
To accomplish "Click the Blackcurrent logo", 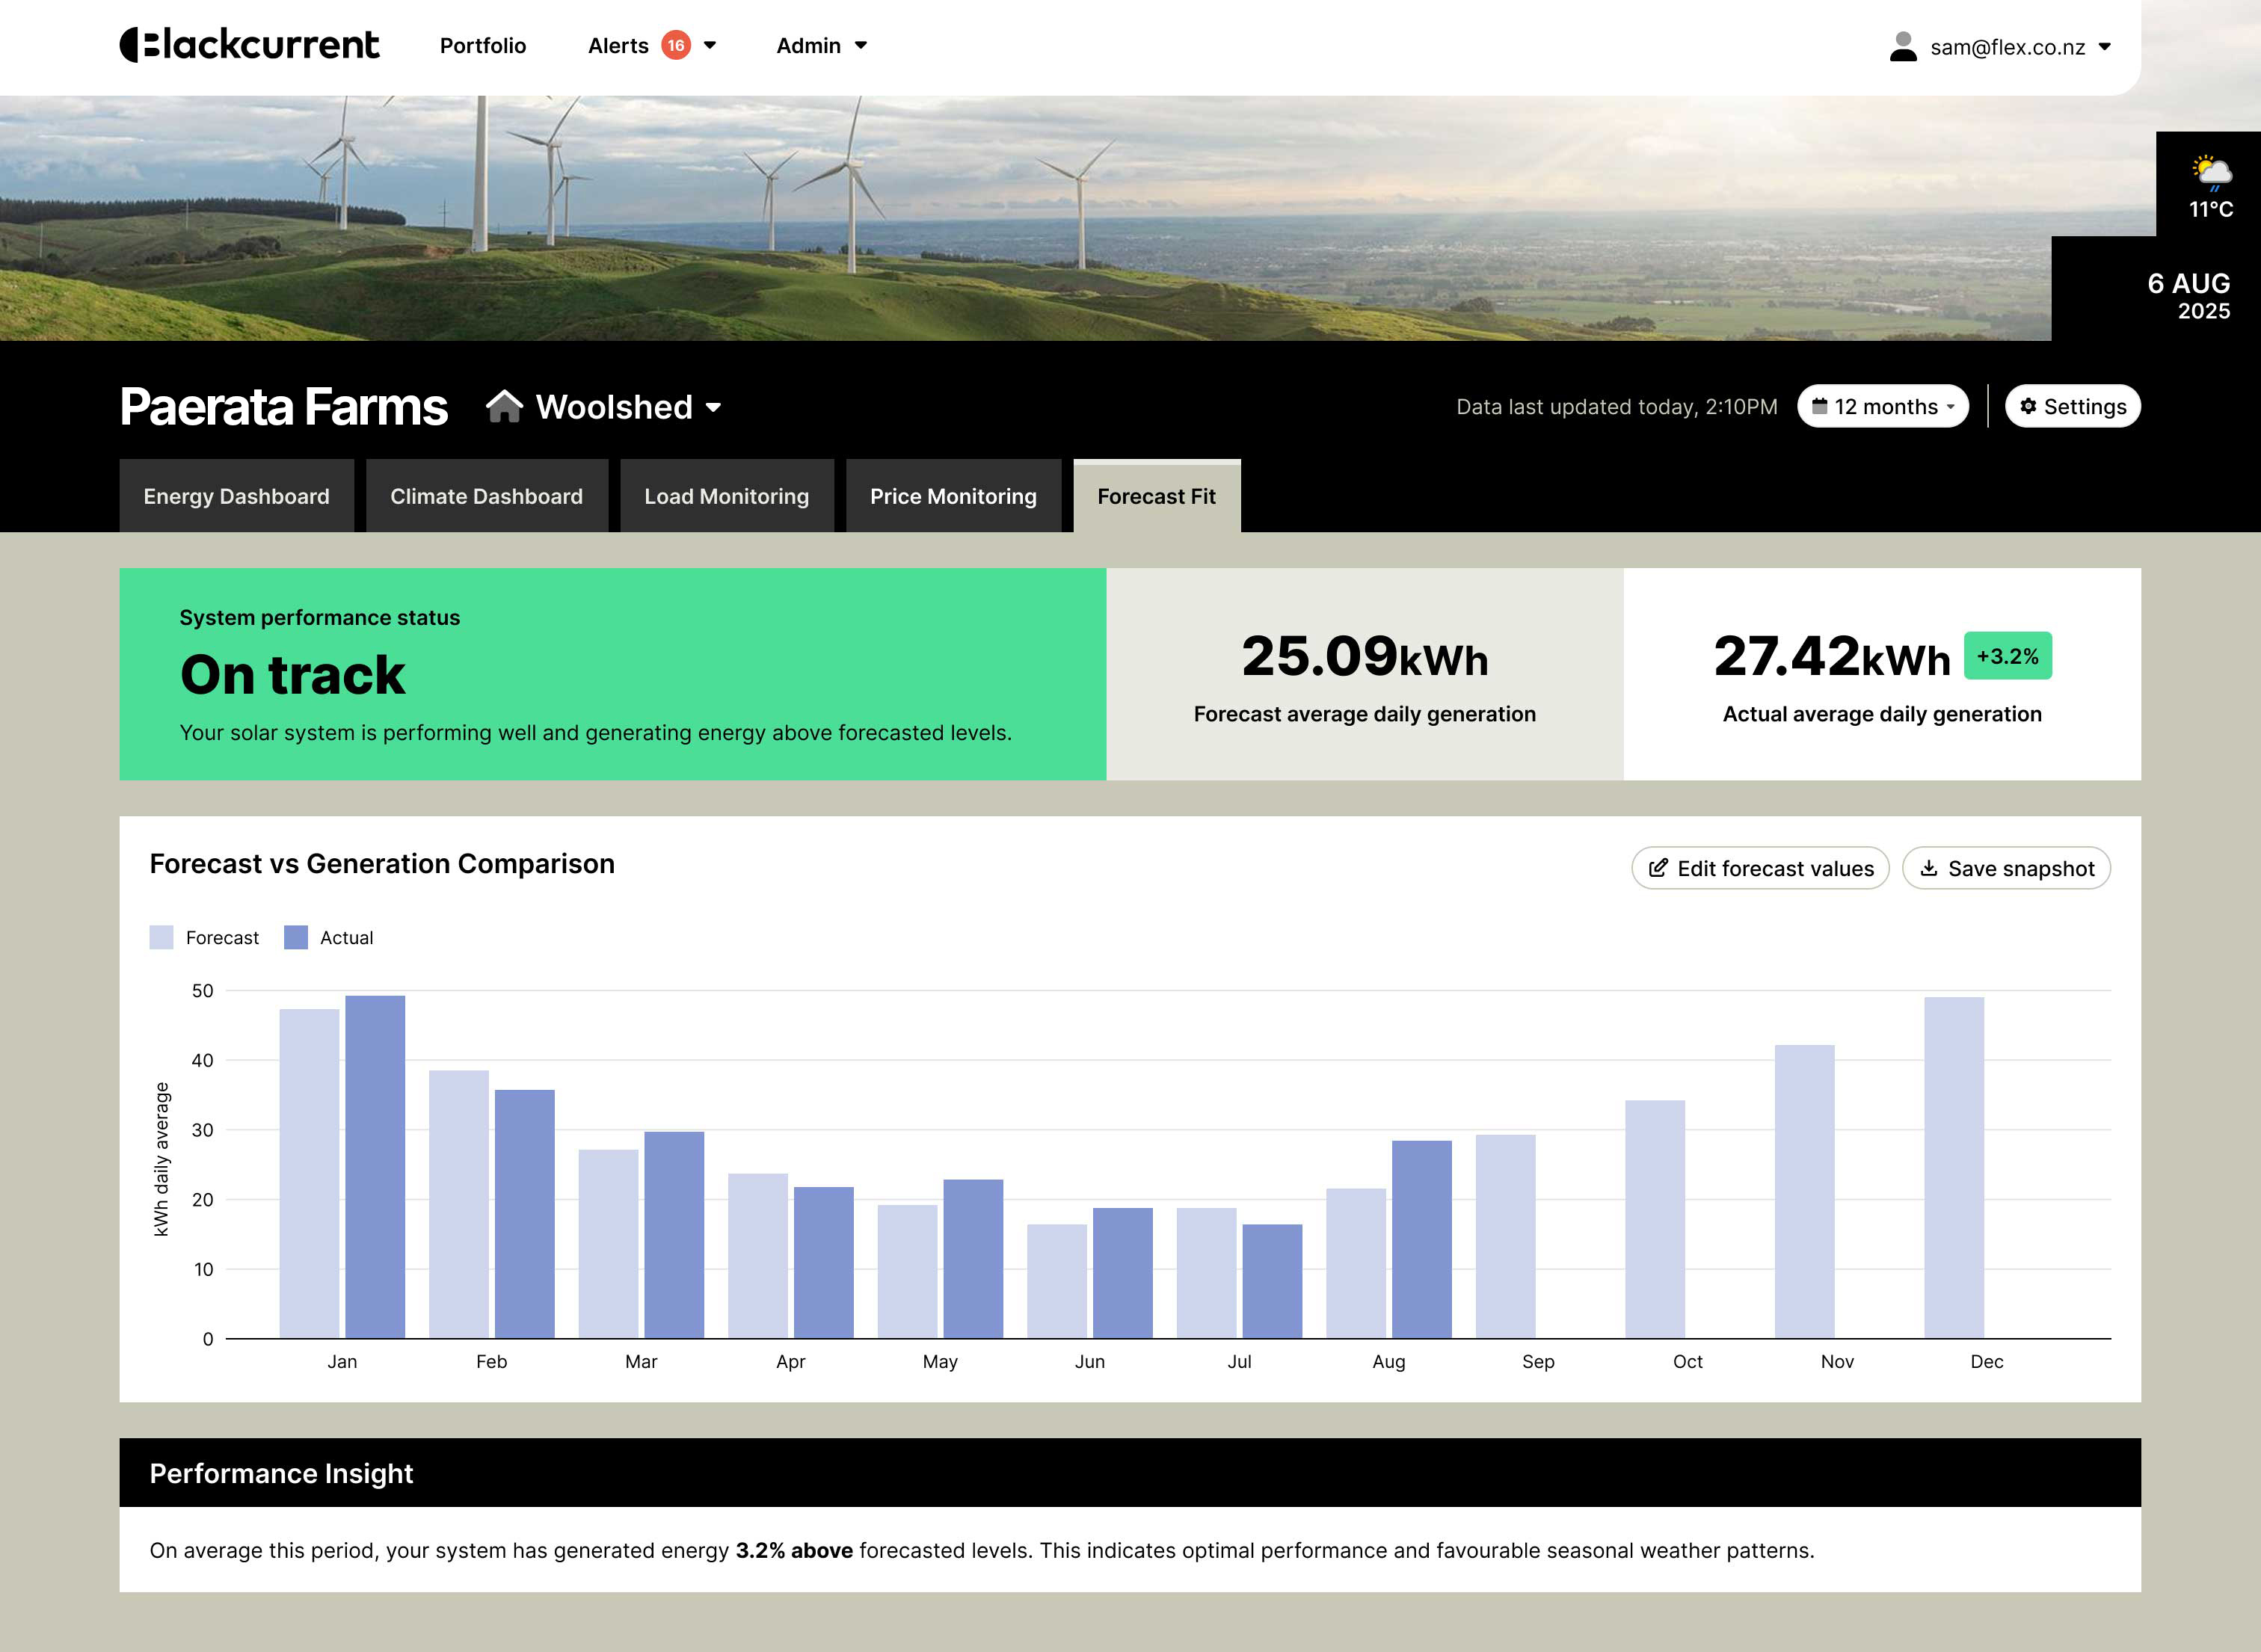I will [x=249, y=45].
